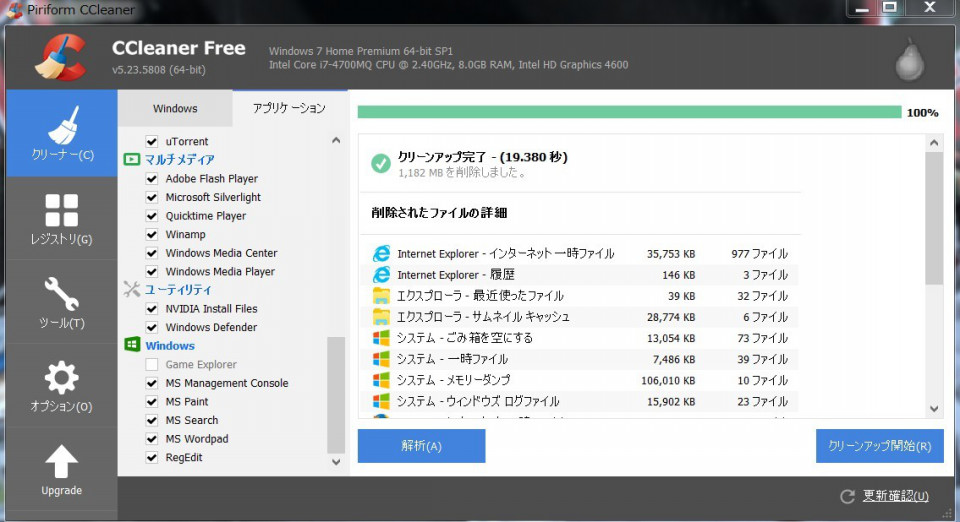Switch to the Windows tab
The height and width of the screenshot is (522, 960).
(x=175, y=108)
